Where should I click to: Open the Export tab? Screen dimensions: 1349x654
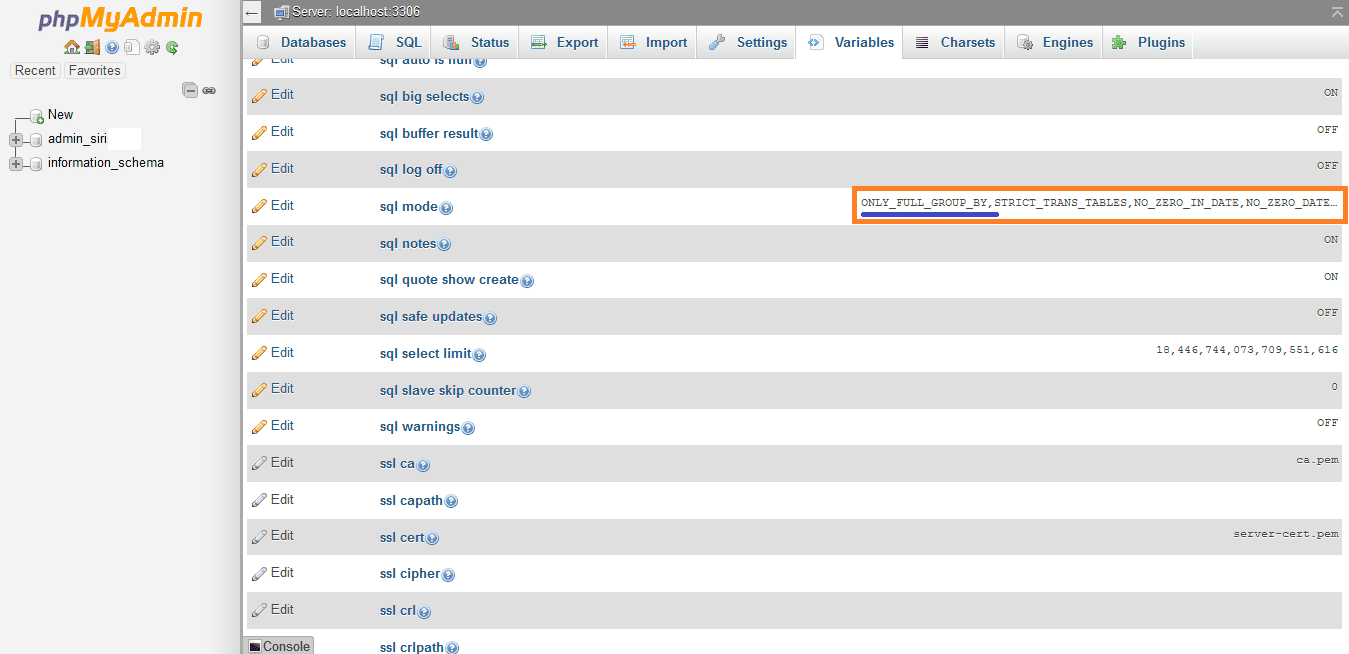[565, 42]
